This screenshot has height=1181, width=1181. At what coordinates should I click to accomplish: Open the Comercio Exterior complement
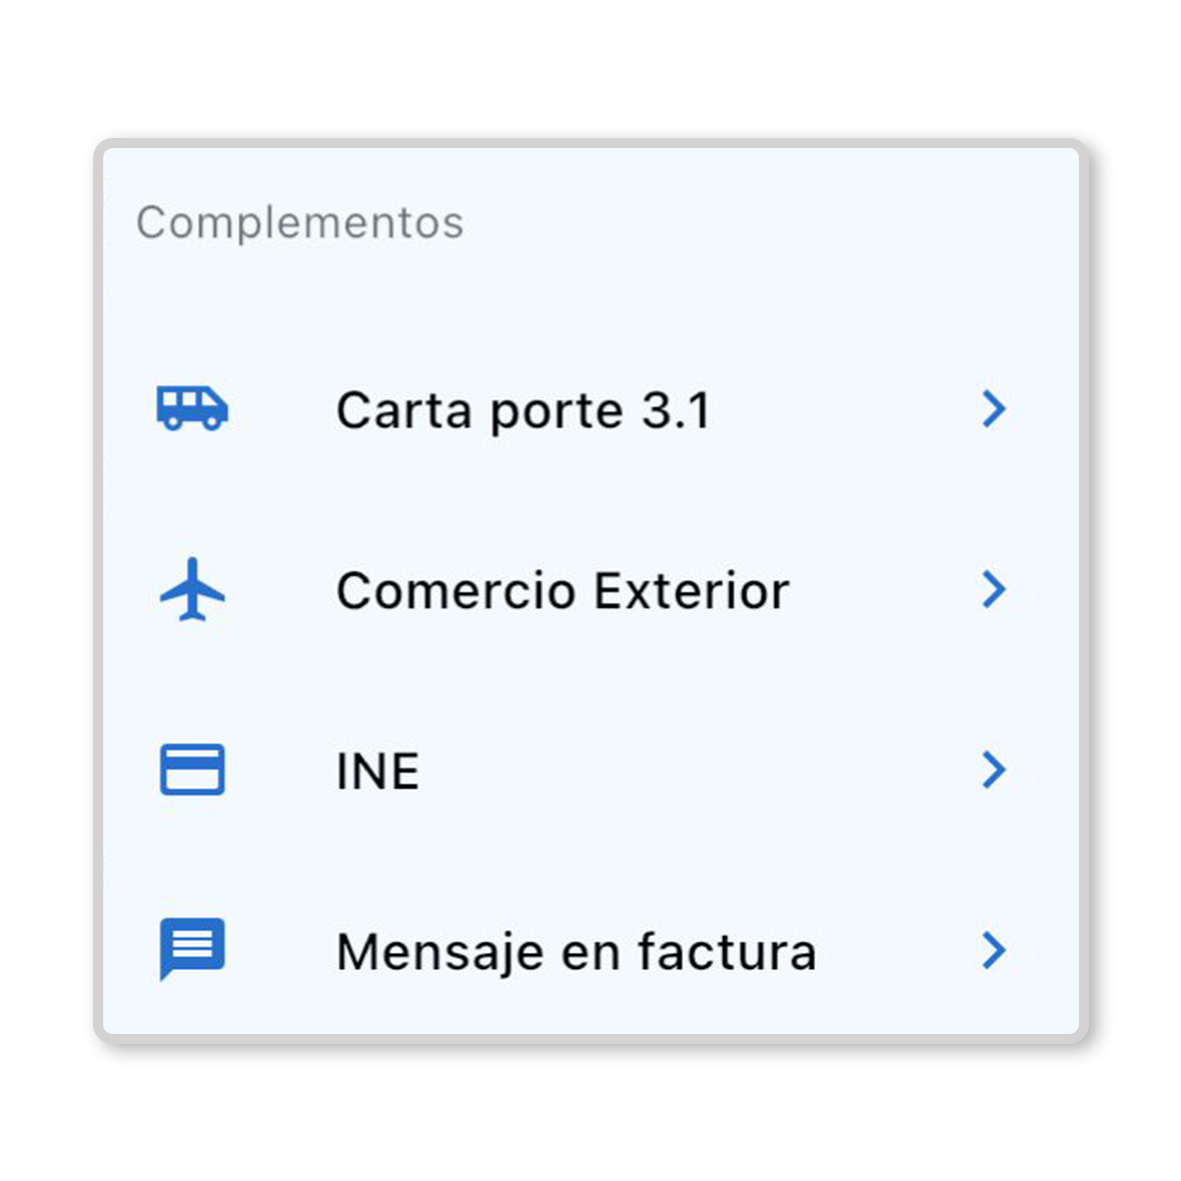click(x=562, y=590)
